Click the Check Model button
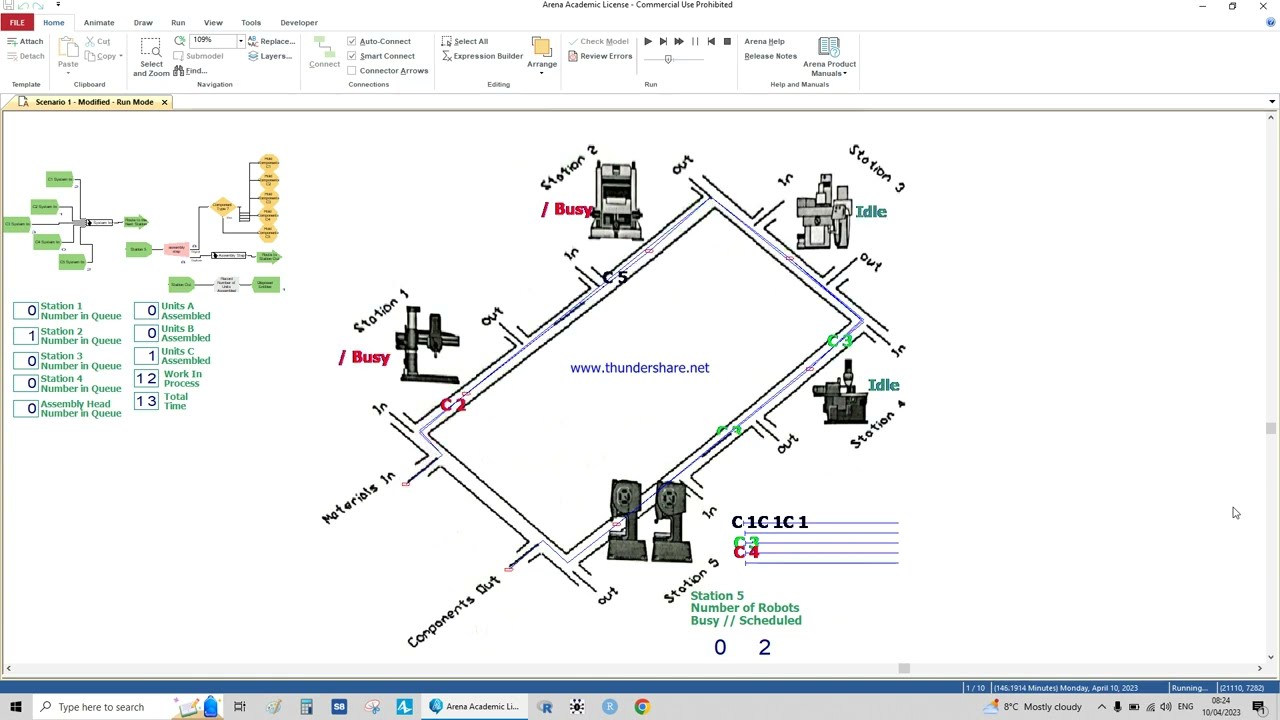Viewport: 1280px width, 720px height. click(598, 41)
